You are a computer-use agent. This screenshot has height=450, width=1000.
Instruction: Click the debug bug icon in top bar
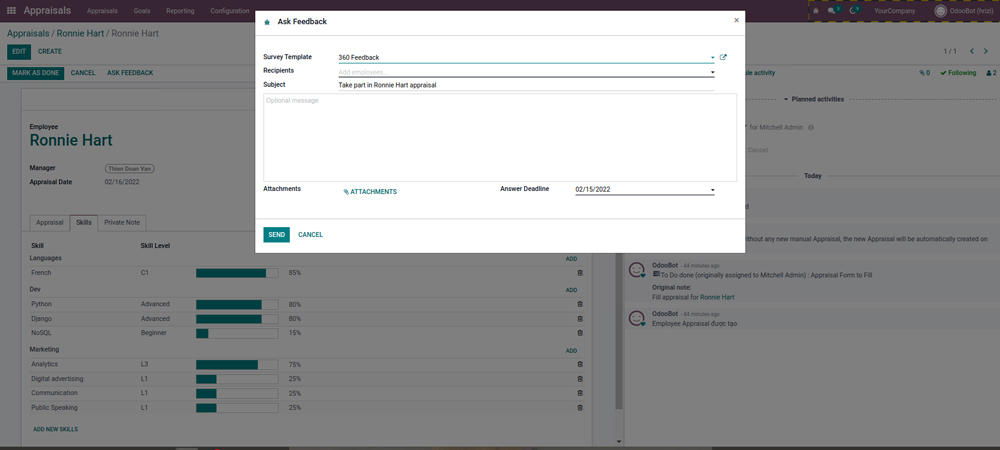pyautogui.click(x=816, y=11)
